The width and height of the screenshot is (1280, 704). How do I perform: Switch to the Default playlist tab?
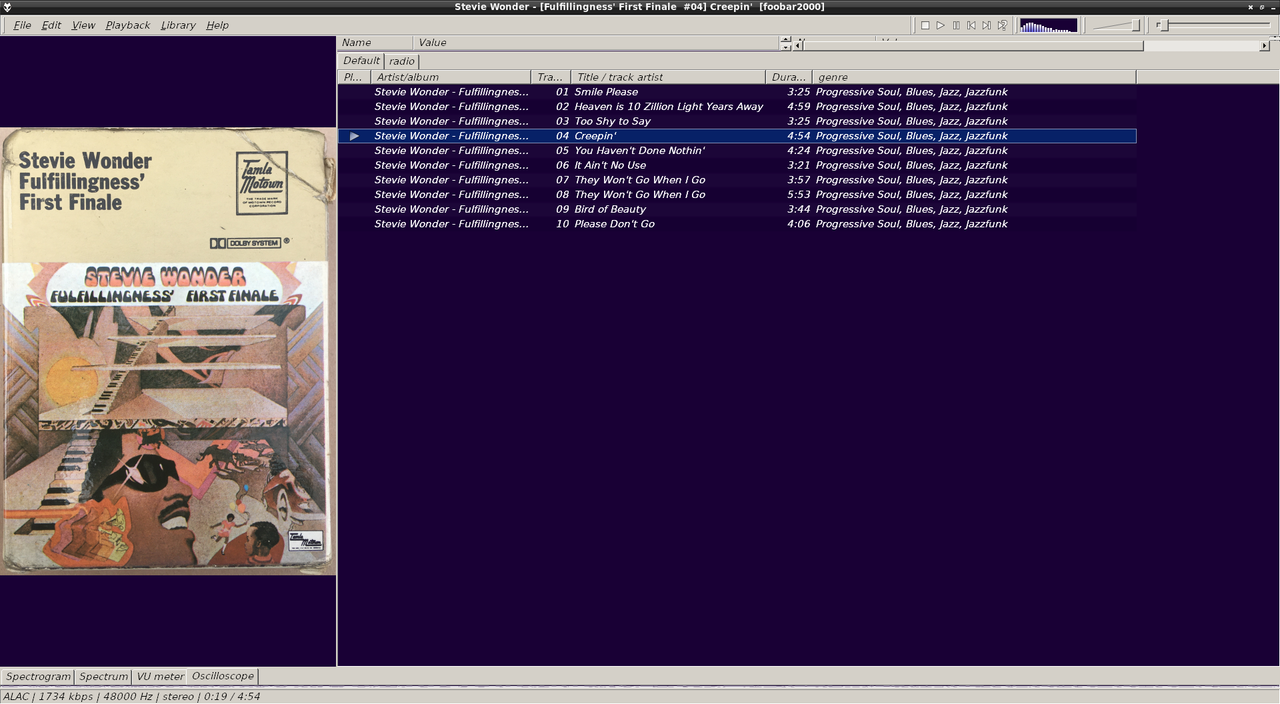[361, 60]
